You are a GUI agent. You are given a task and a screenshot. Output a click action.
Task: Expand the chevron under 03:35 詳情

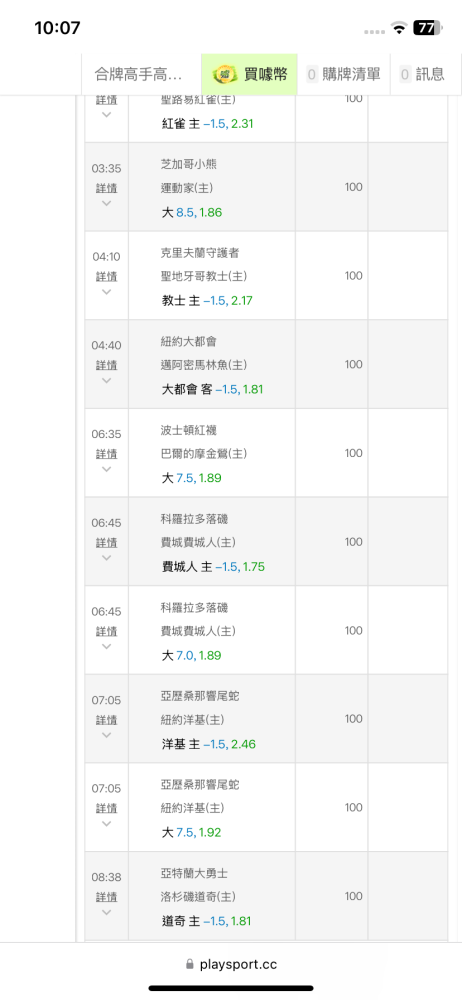107,203
